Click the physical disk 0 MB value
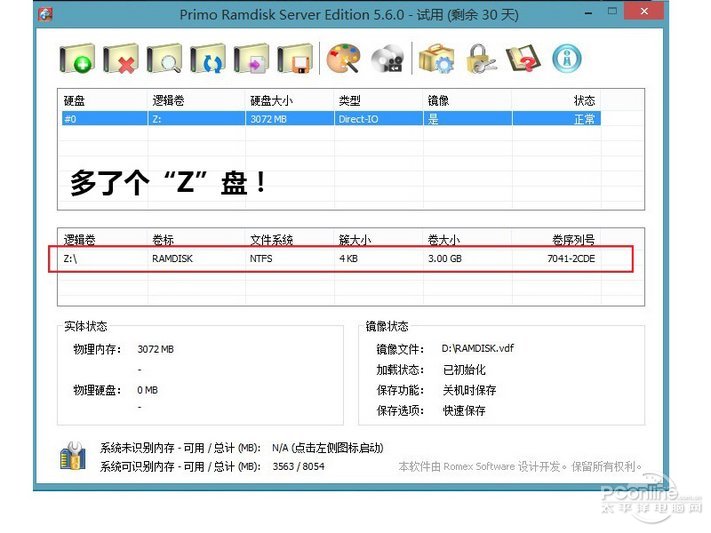 [x=147, y=390]
